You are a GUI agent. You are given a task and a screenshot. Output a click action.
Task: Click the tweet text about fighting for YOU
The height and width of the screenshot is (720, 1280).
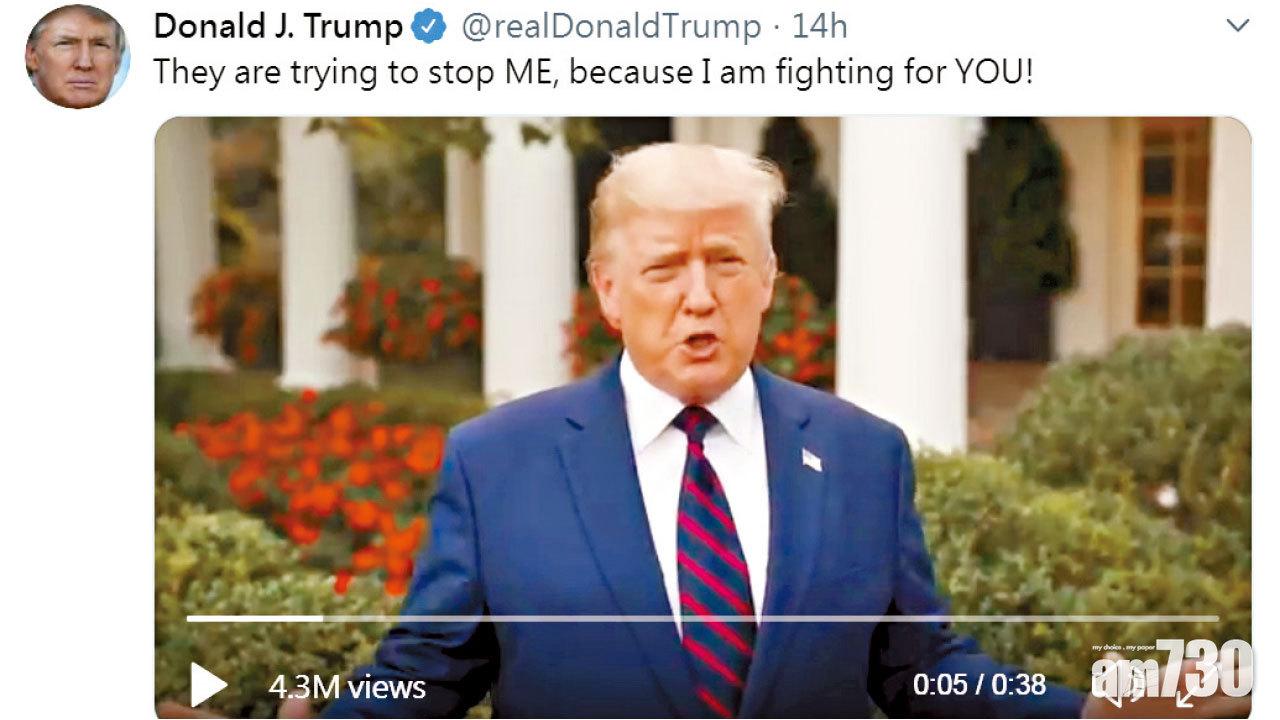point(592,73)
